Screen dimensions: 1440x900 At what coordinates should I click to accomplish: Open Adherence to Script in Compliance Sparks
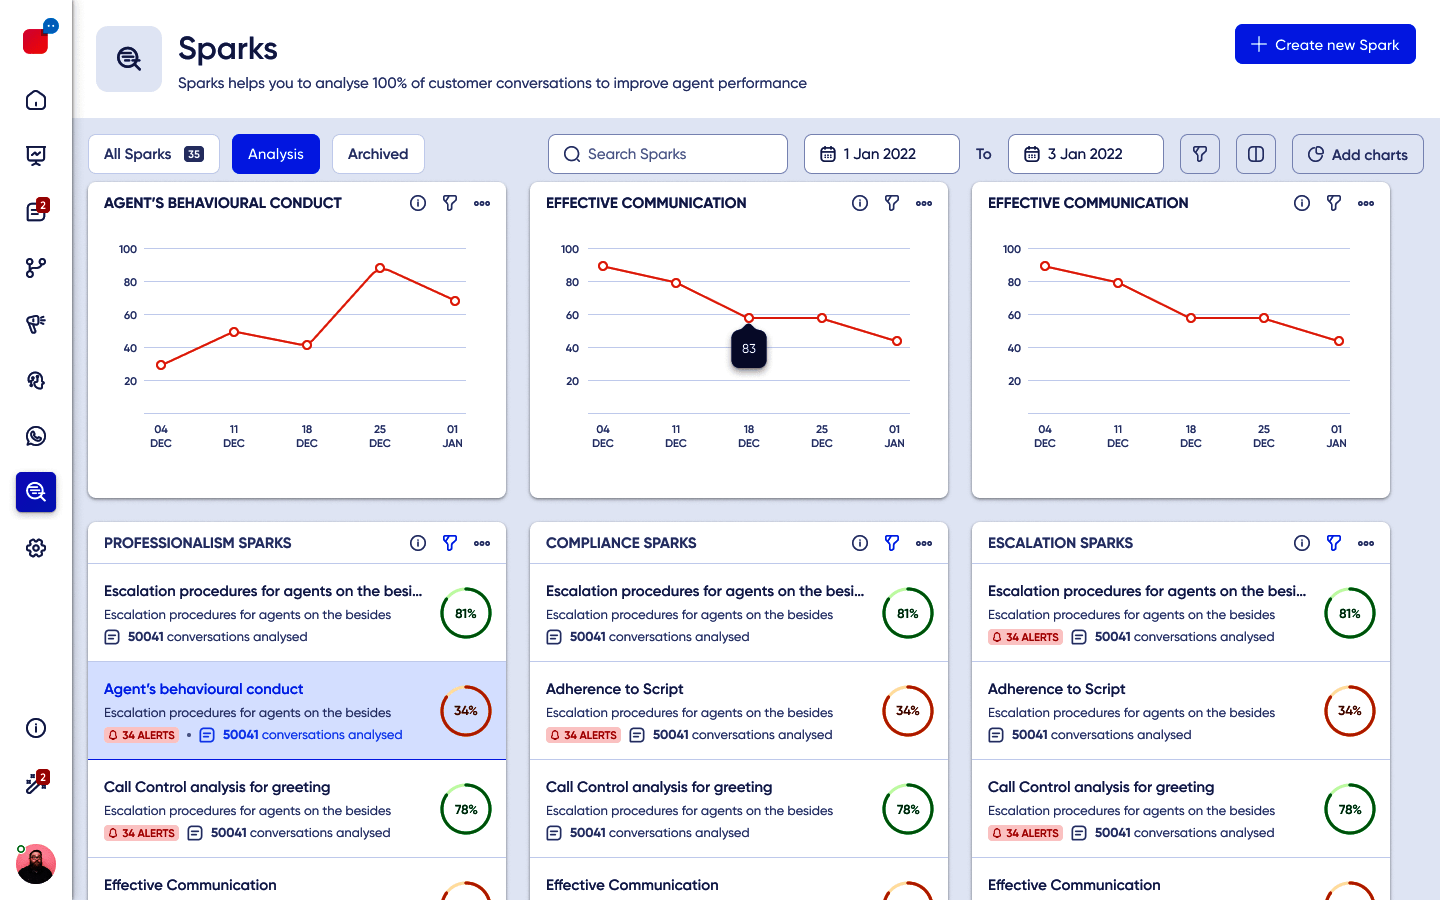[x=739, y=711]
